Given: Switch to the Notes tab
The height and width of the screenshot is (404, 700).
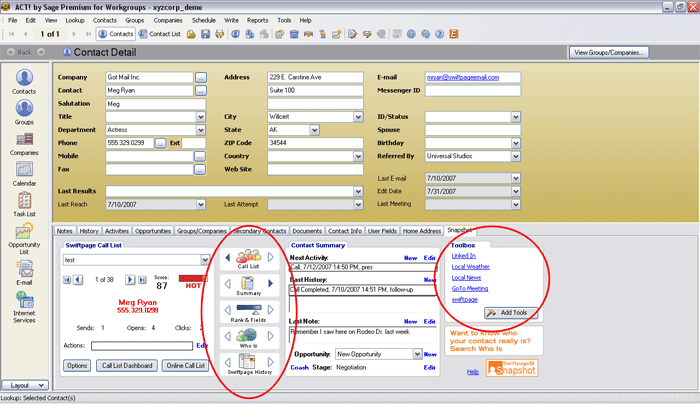Looking at the screenshot, I should (64, 231).
